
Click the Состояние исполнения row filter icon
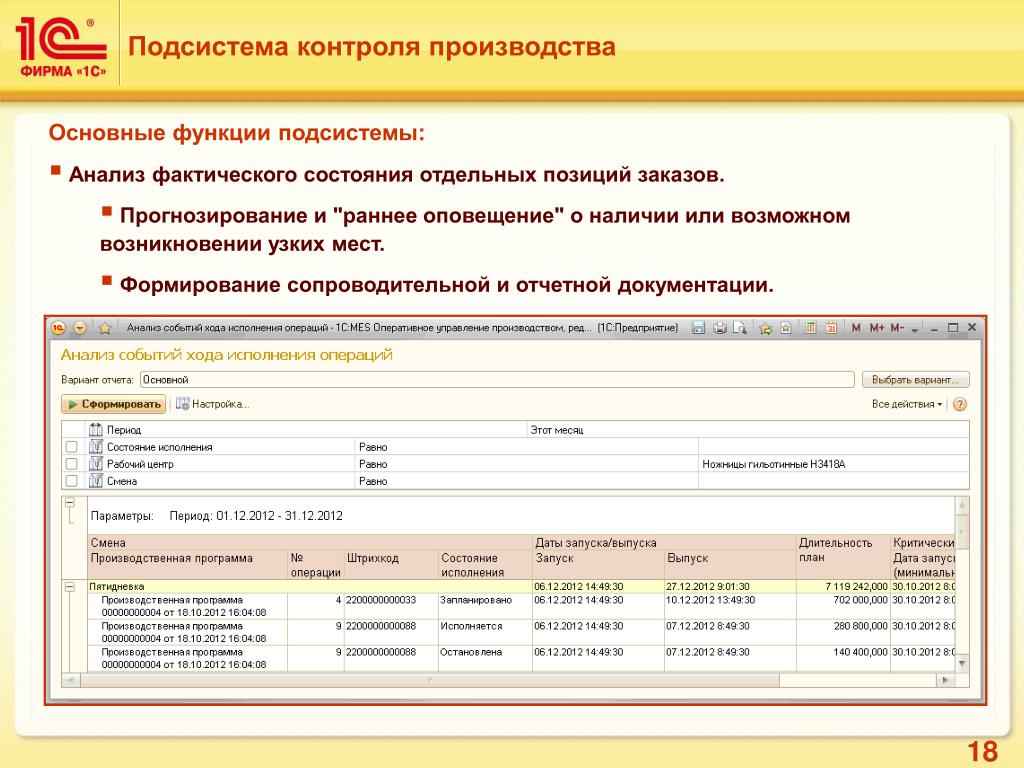click(x=96, y=447)
